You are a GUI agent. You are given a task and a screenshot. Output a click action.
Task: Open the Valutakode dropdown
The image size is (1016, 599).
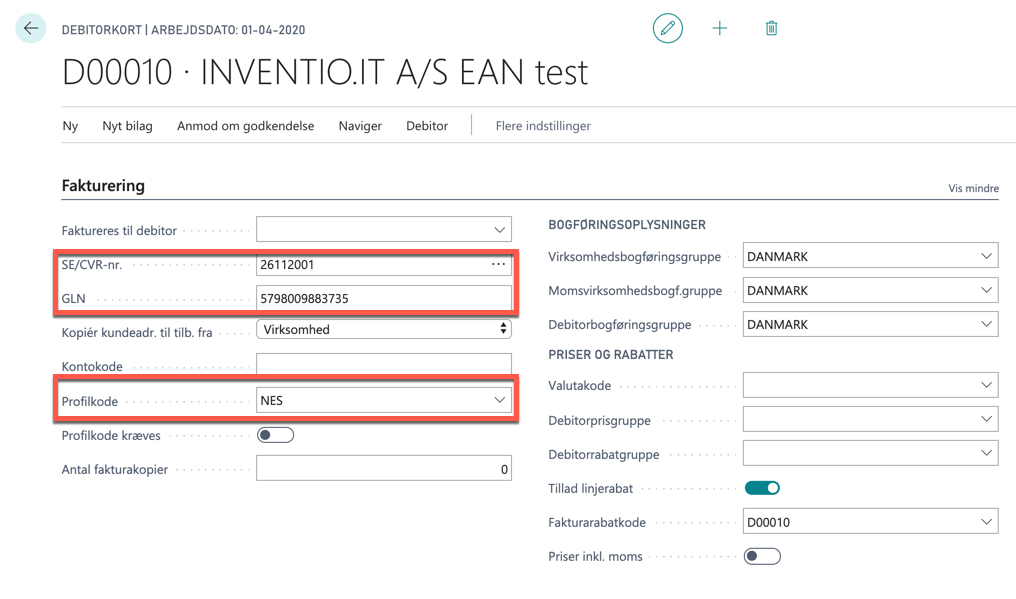point(986,385)
